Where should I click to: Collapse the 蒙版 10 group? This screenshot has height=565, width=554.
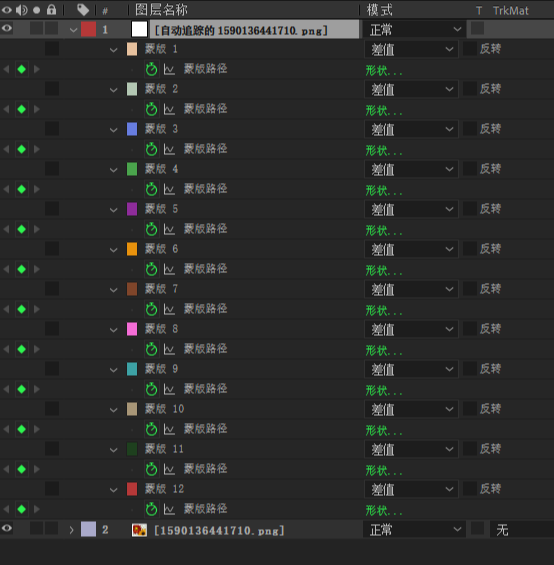coord(114,410)
